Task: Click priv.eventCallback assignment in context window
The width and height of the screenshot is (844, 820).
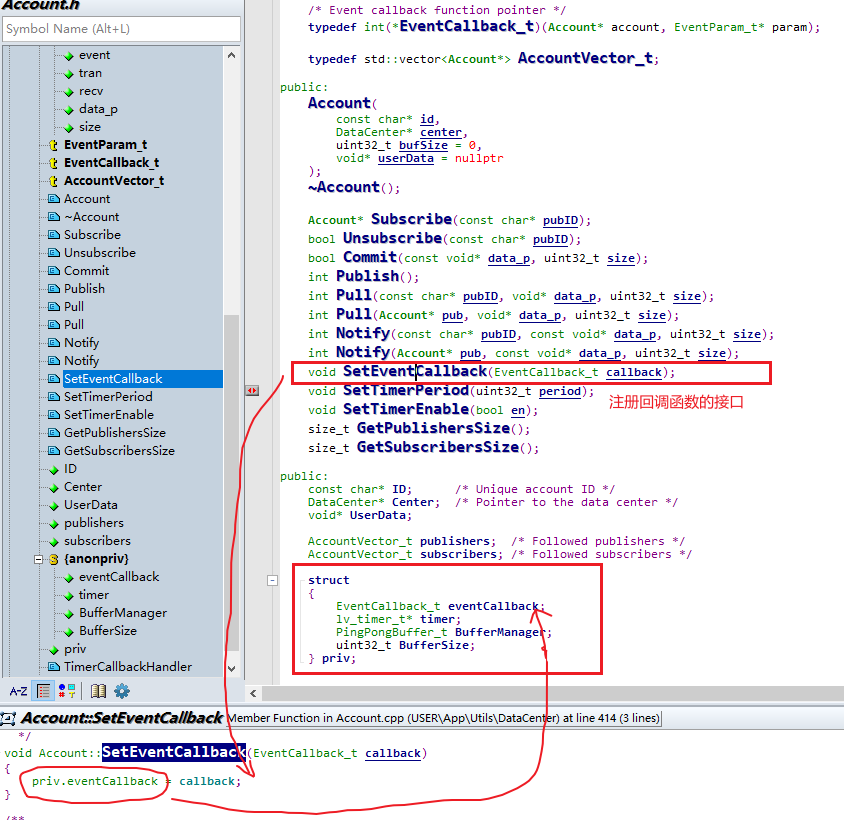Action: (x=95, y=781)
